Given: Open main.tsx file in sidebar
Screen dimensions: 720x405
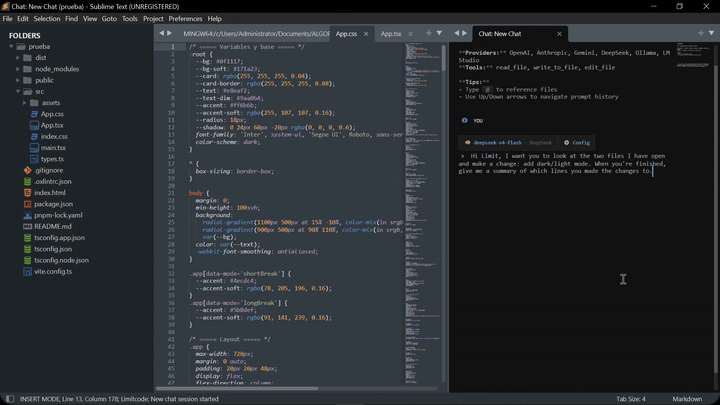Looking at the screenshot, I should point(53,147).
